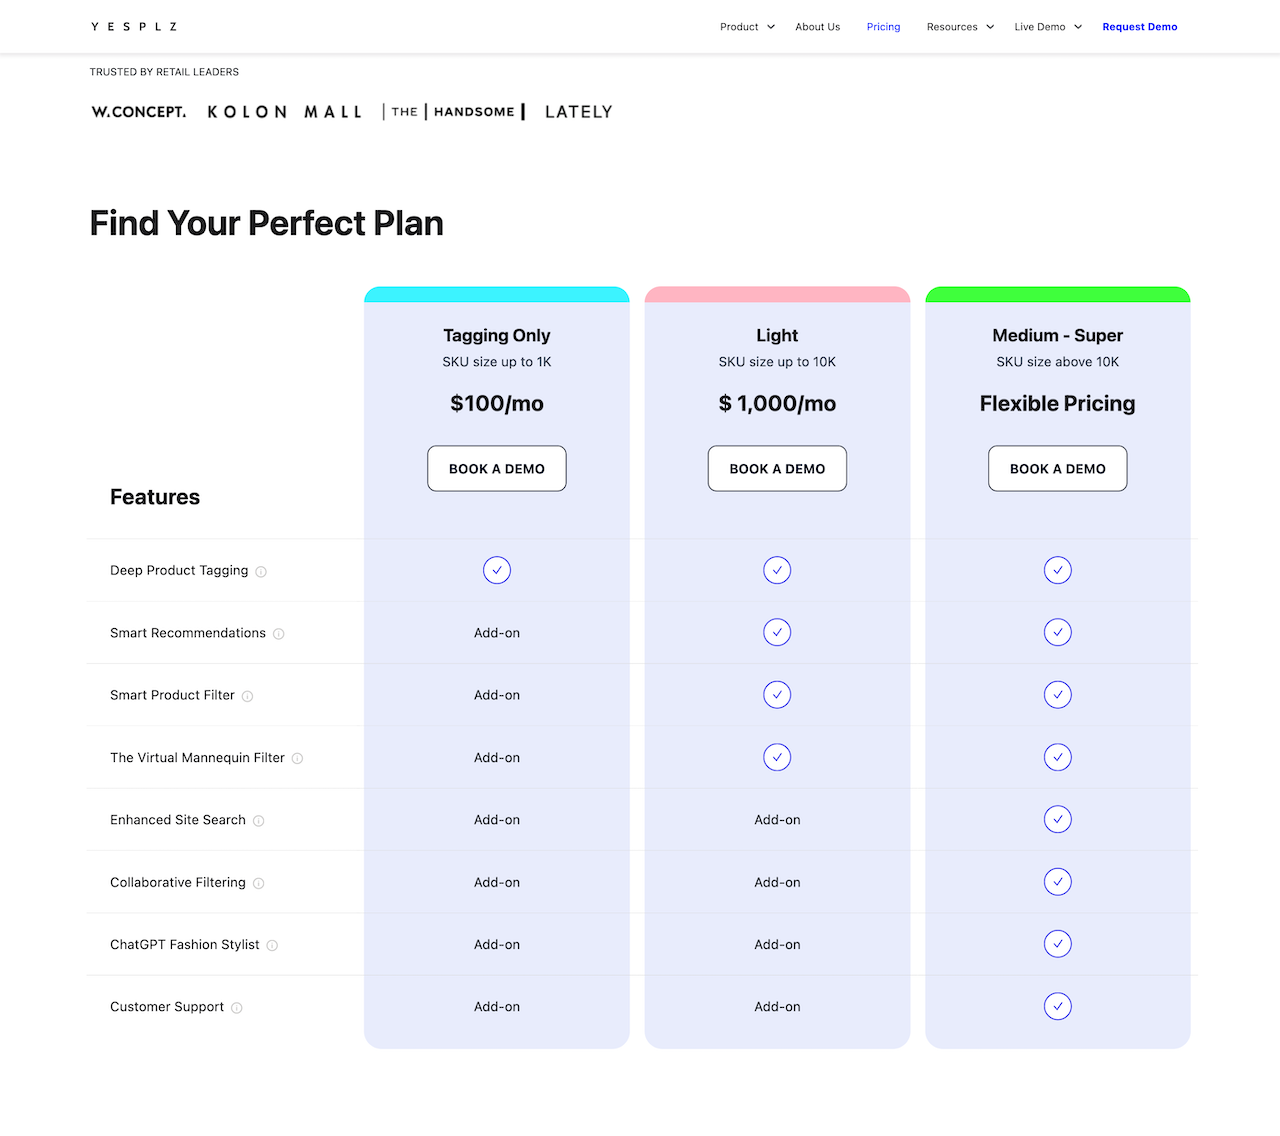The height and width of the screenshot is (1136, 1280).
Task: Open the Collaborative Filtering info icon
Action: (258, 883)
